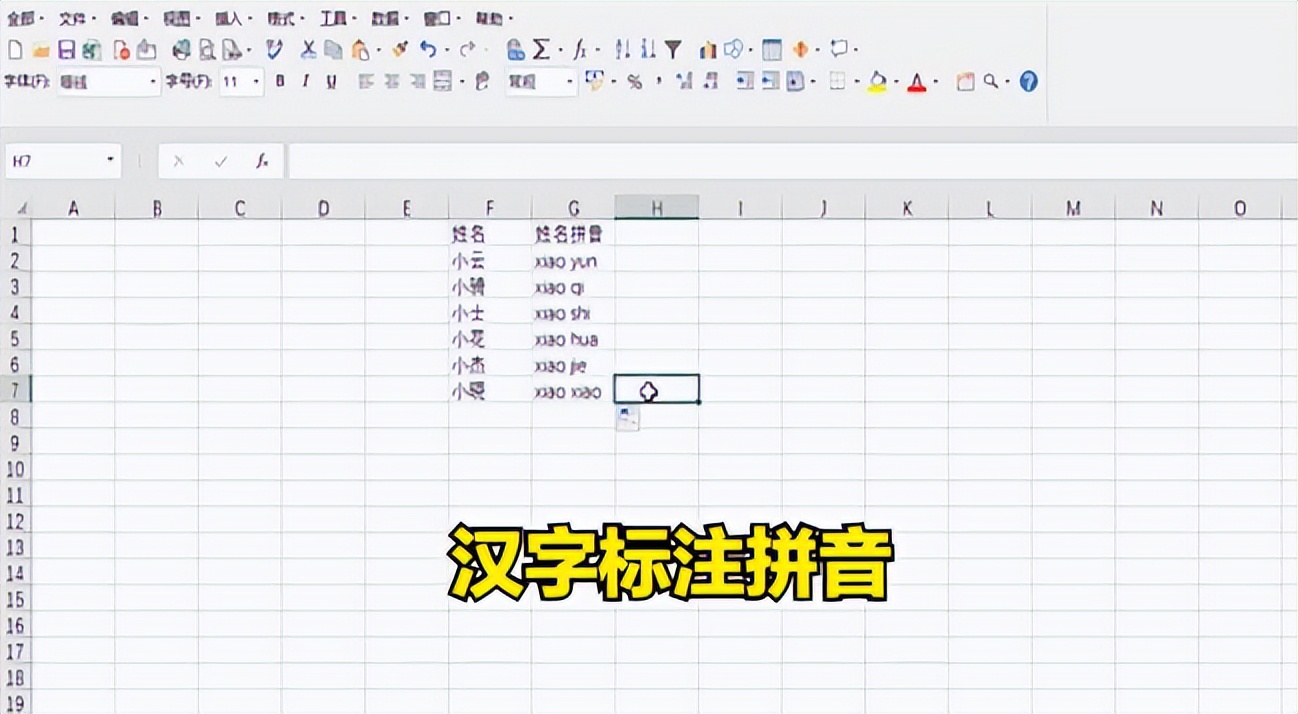This screenshot has height=714, width=1298.
Task: Toggle Align Right
Action: 417,82
